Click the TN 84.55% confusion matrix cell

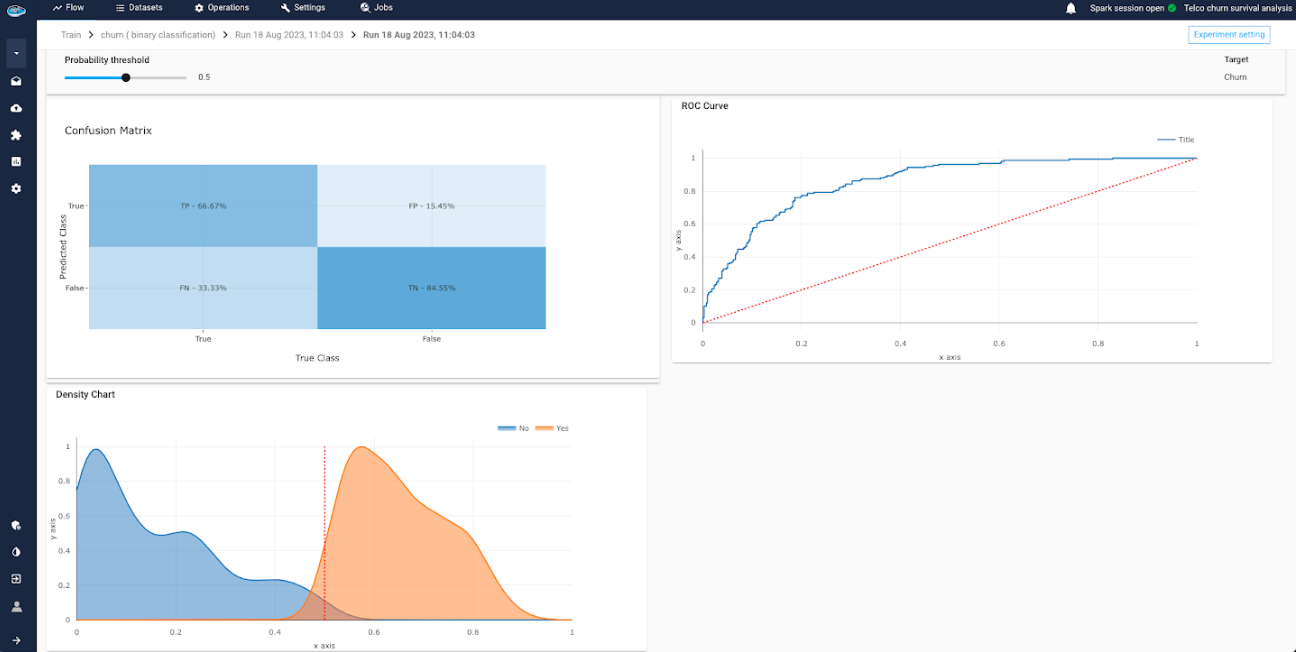tap(431, 288)
